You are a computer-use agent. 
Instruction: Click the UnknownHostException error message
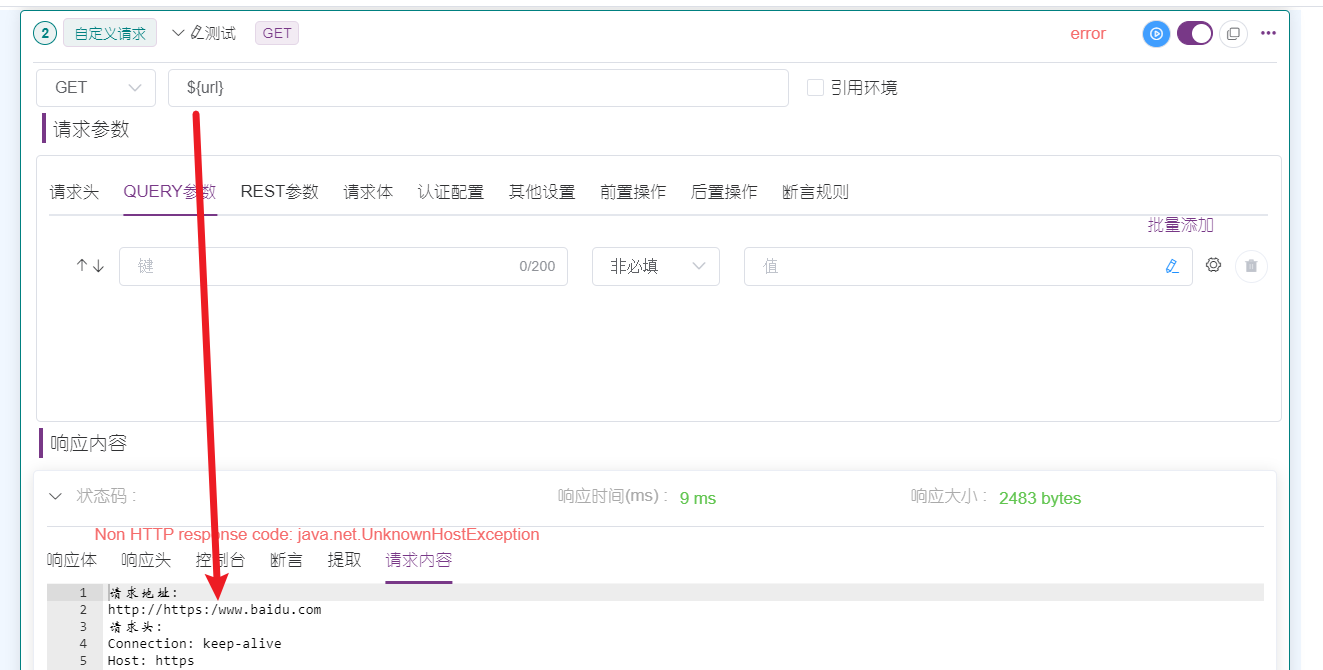(317, 534)
